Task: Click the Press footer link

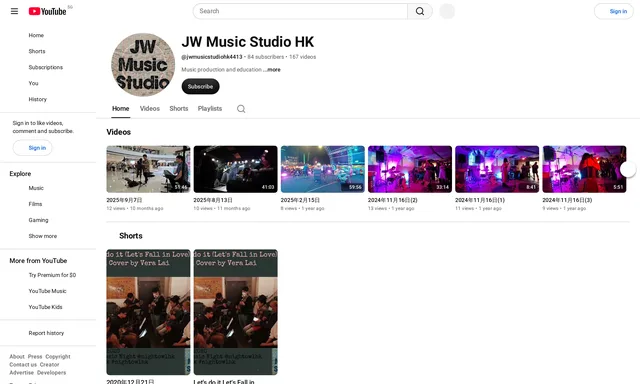Action: 35,357
